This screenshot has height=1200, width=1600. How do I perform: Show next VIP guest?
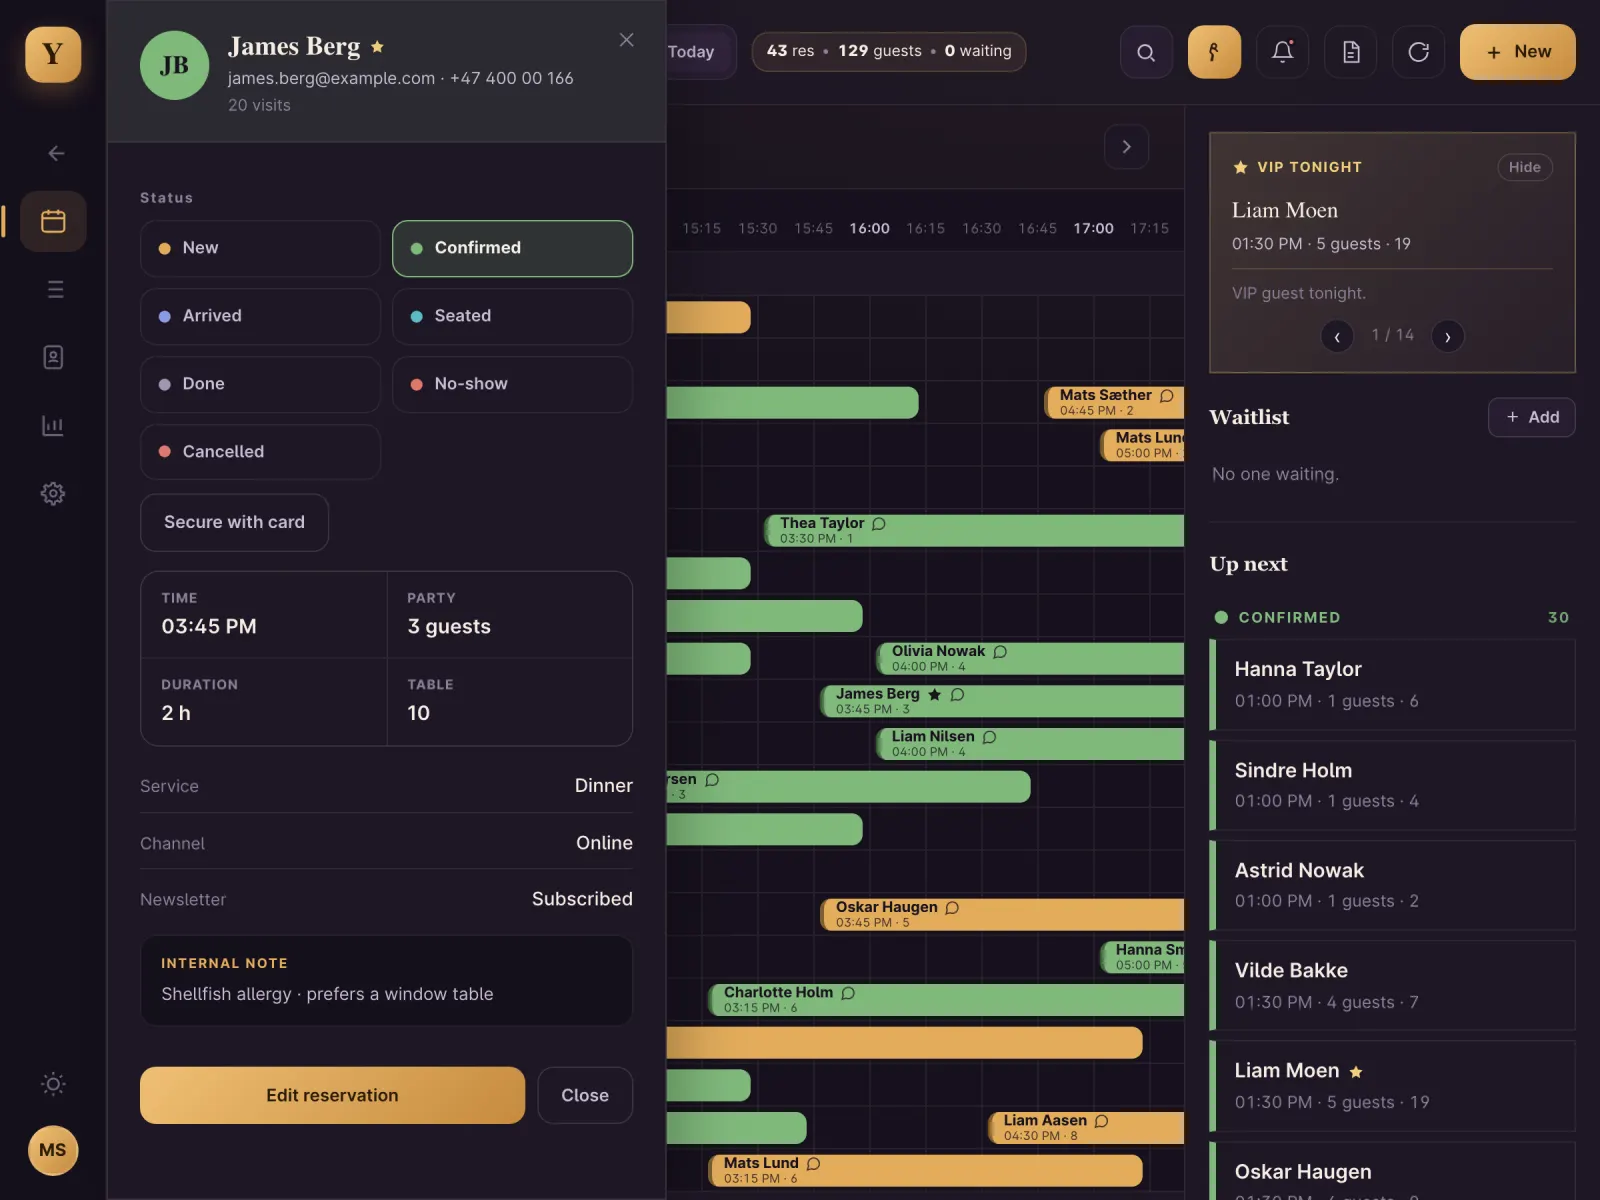1447,336
